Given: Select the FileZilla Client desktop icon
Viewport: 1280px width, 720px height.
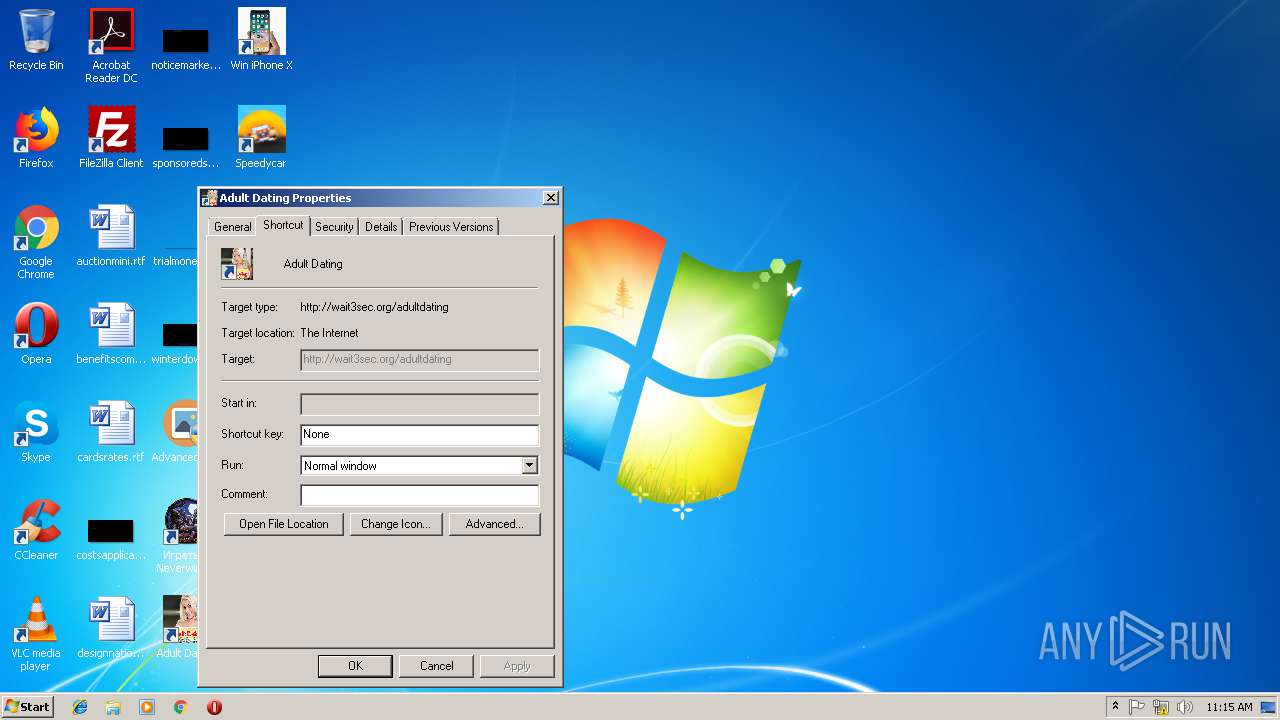Looking at the screenshot, I should point(111,138).
